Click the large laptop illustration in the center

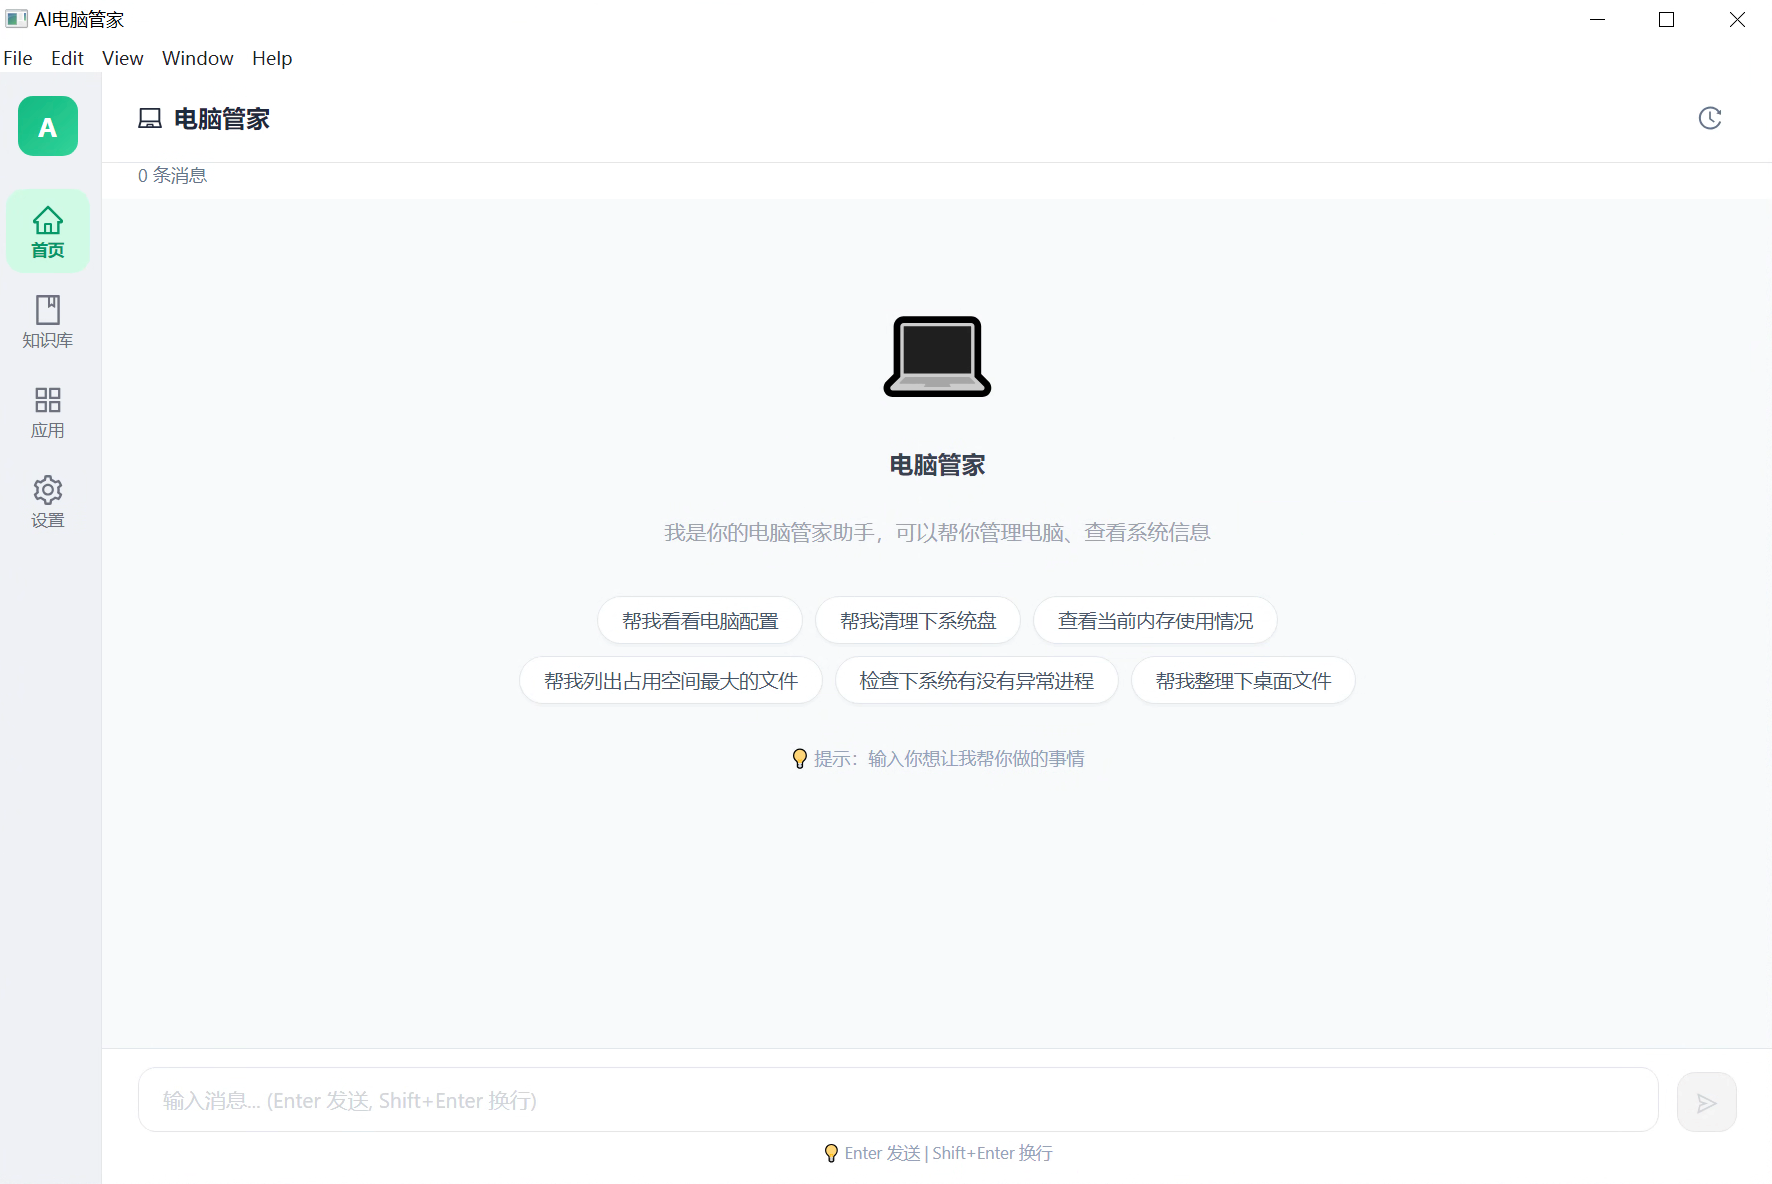click(936, 357)
